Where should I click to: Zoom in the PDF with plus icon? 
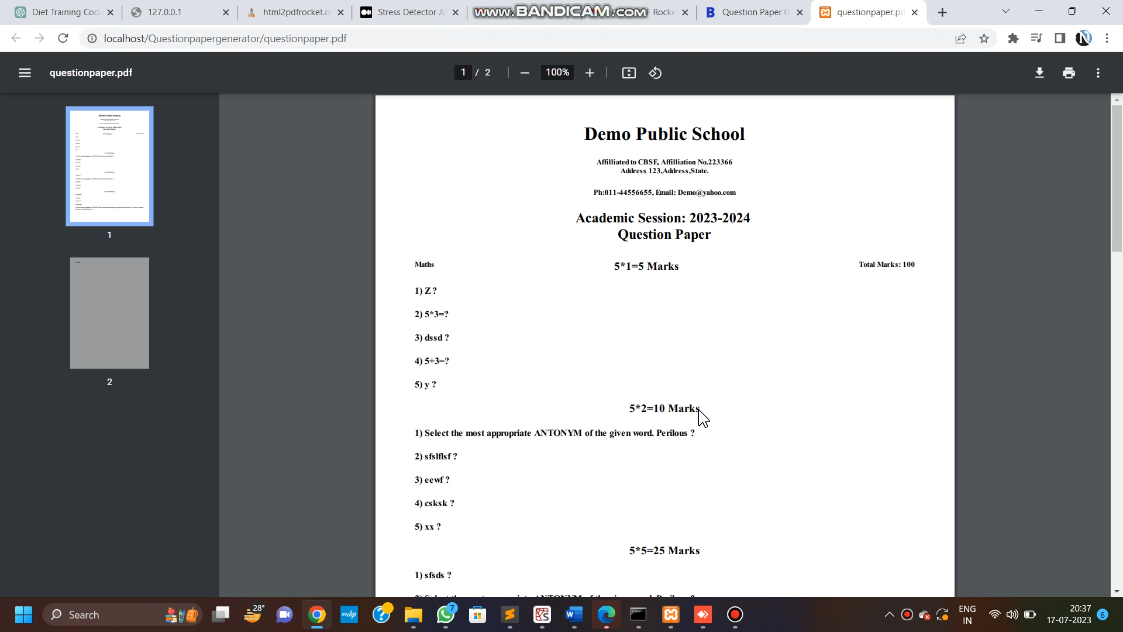(x=589, y=72)
